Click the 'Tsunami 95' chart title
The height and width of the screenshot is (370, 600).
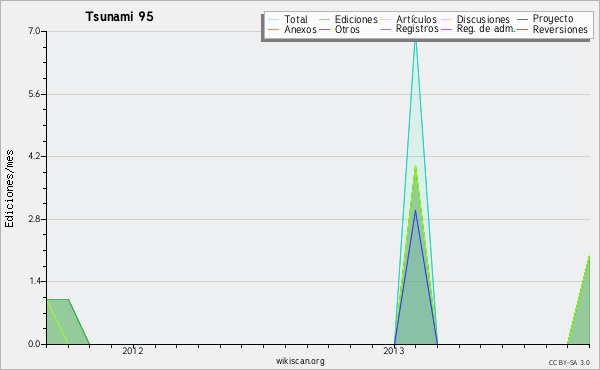119,17
